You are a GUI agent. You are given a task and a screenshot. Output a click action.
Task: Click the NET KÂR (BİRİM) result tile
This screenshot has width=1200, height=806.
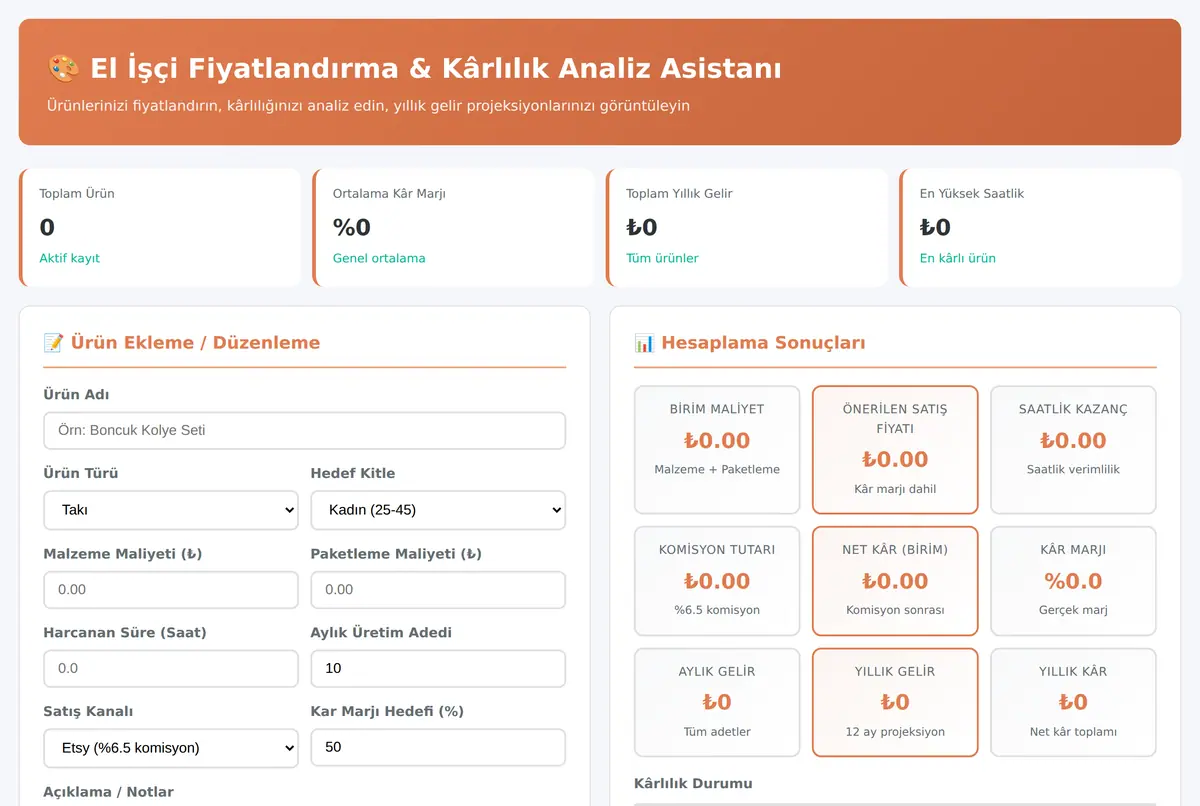coord(895,581)
